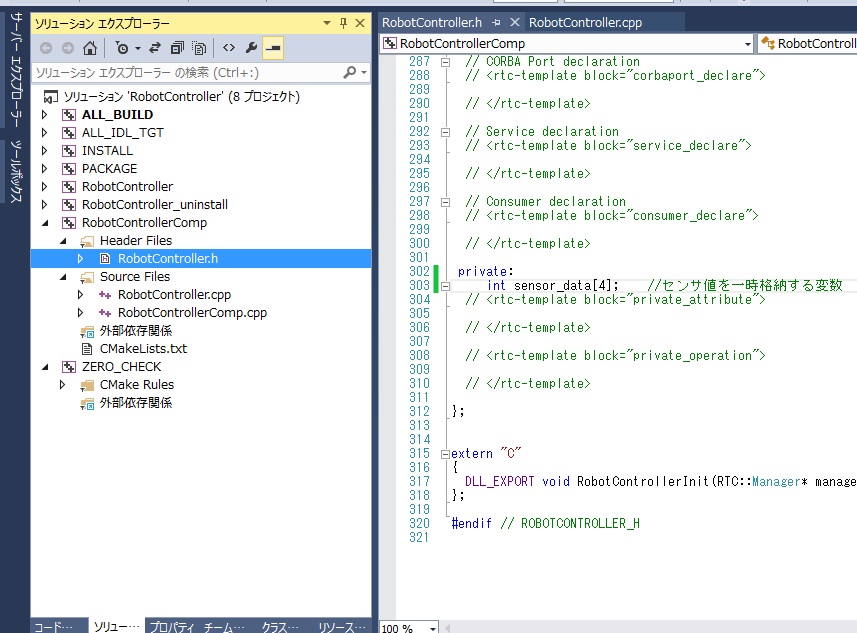This screenshot has width=857, height=633.
Task: Click the Home icon in Solution Explorer
Action: point(90,48)
